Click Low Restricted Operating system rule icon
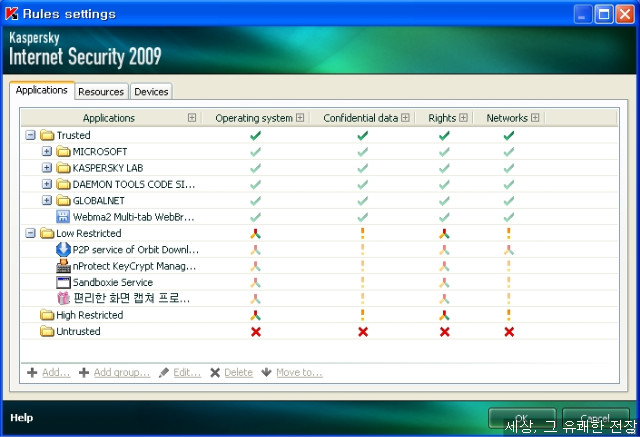The width and height of the screenshot is (640, 437). pos(256,234)
